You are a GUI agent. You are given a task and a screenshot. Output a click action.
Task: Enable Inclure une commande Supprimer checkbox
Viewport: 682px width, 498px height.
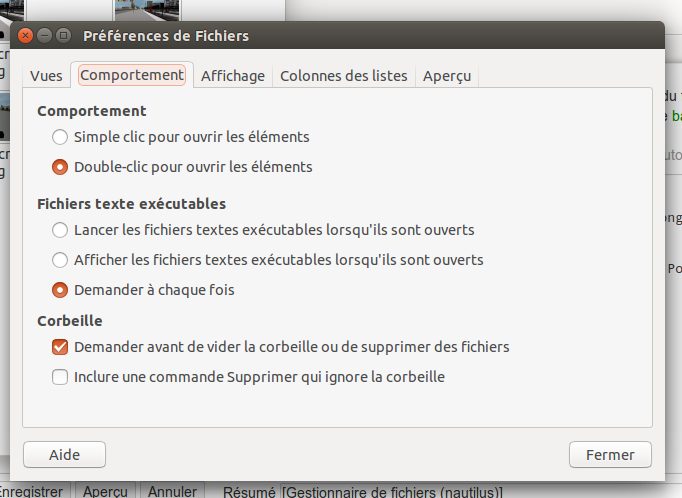tap(61, 377)
